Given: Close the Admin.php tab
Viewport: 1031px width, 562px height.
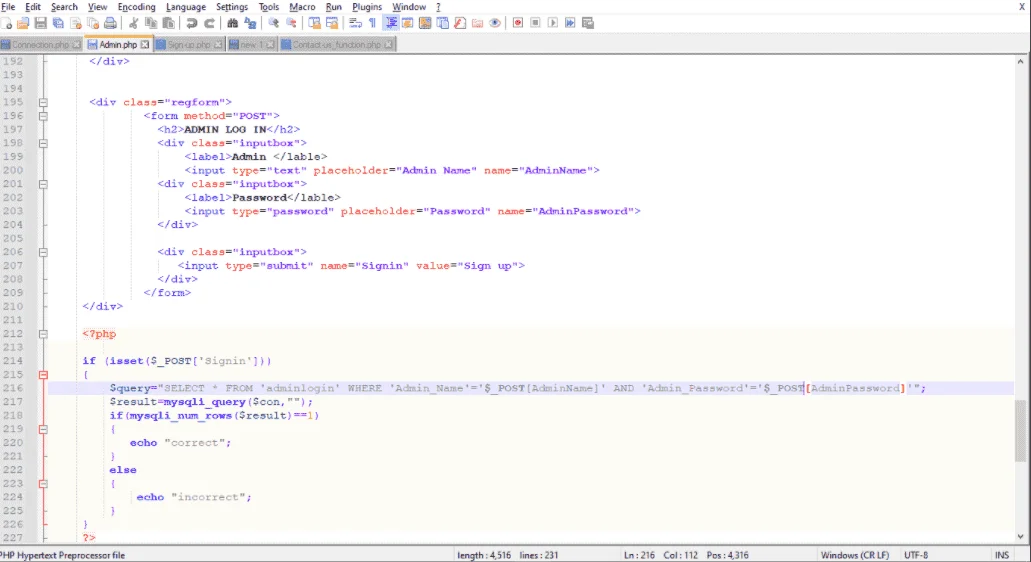Looking at the screenshot, I should pos(145,45).
